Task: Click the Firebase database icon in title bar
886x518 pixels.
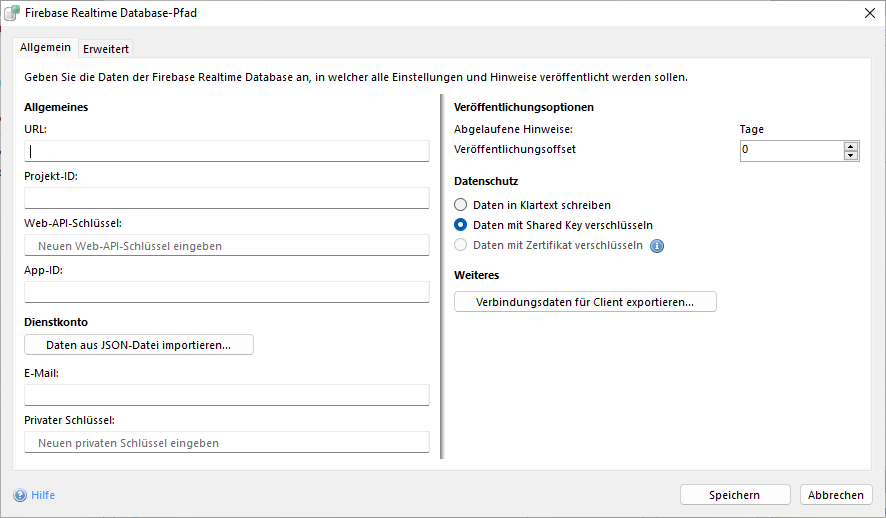Action: [12, 13]
